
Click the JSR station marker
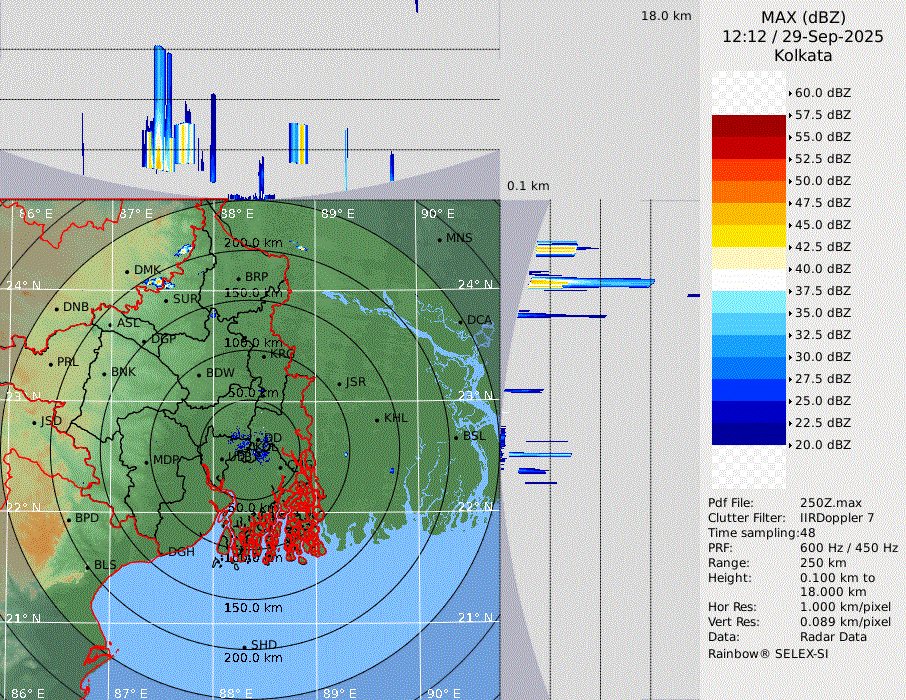(338, 384)
